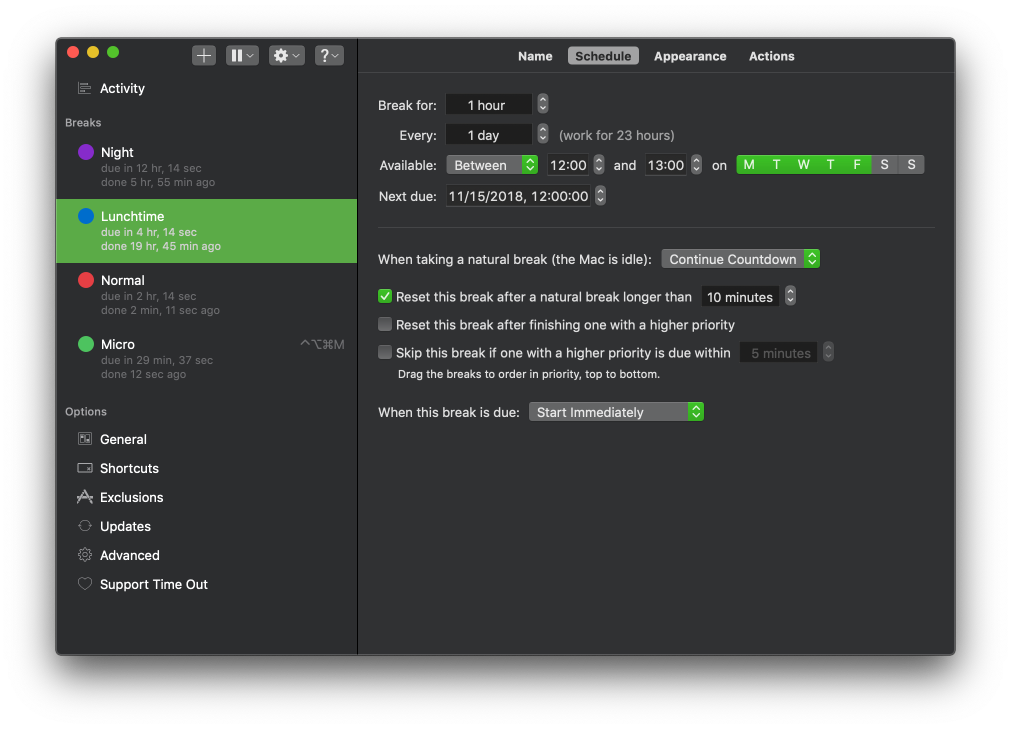Enable reset after higher priority break checkbox
This screenshot has width=1011, height=729.
385,324
